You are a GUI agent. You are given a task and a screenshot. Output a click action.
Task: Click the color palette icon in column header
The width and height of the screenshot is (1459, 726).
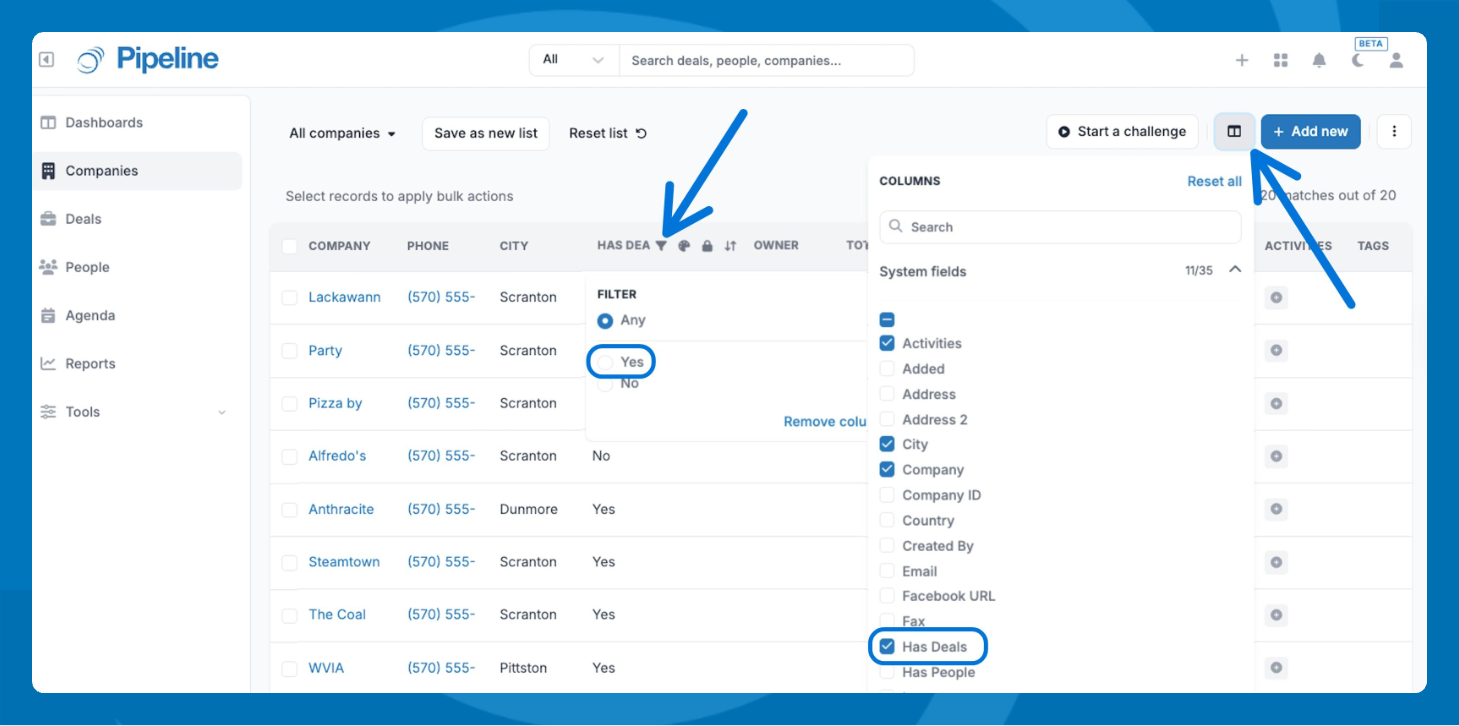pos(684,246)
